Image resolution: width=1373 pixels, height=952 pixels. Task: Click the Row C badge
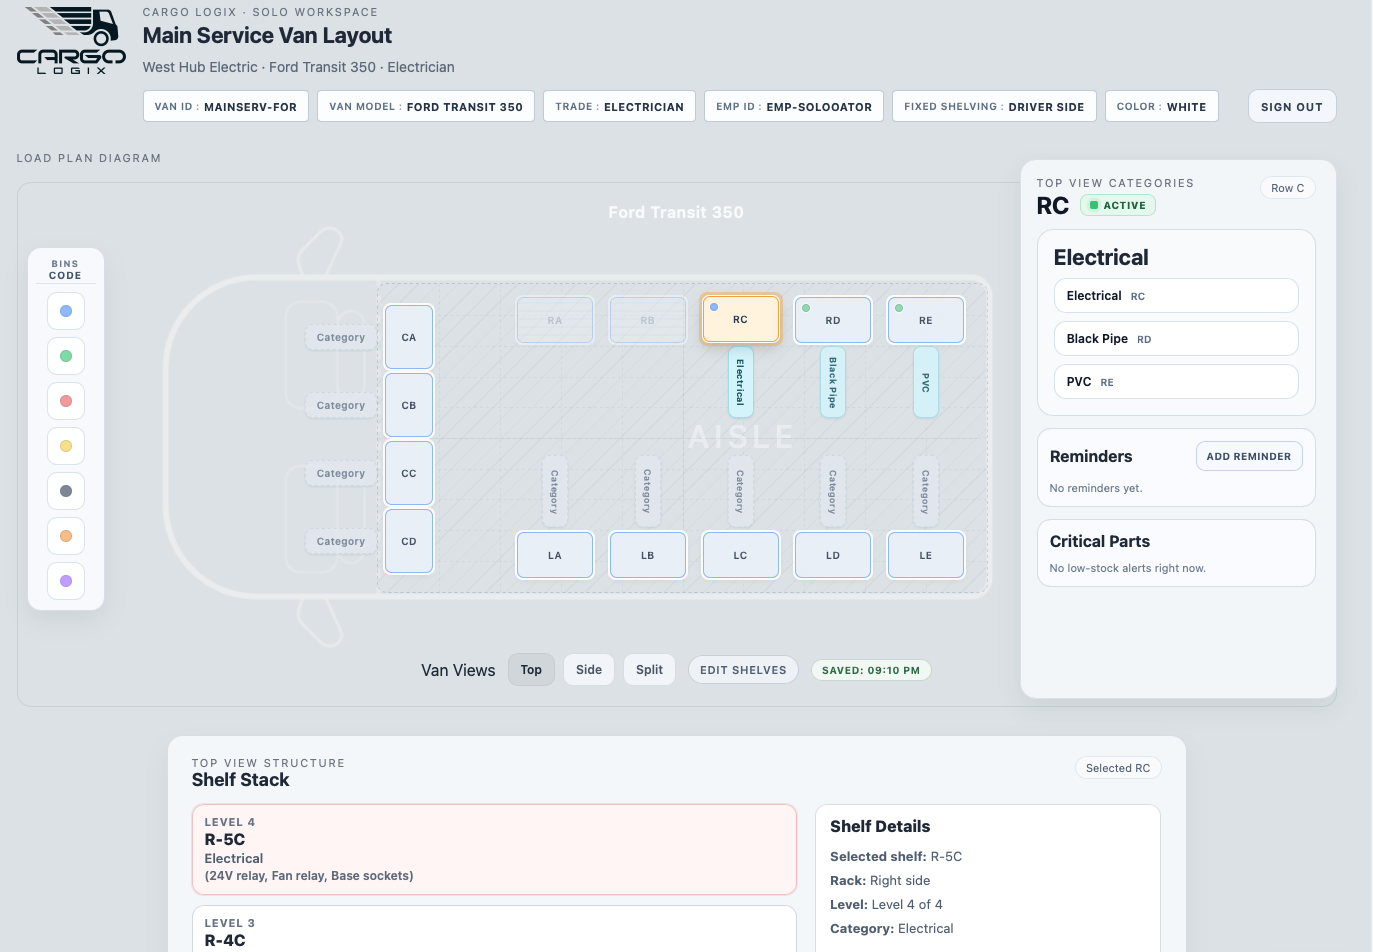click(1288, 188)
